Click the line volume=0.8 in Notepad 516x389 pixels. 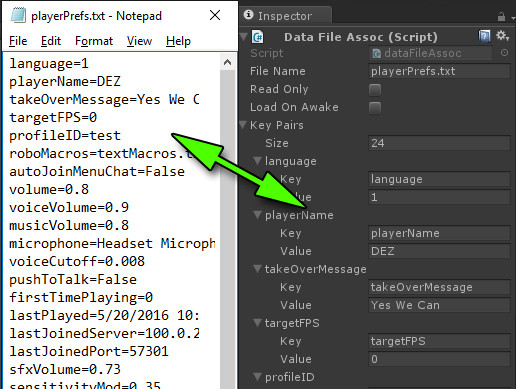(49, 189)
